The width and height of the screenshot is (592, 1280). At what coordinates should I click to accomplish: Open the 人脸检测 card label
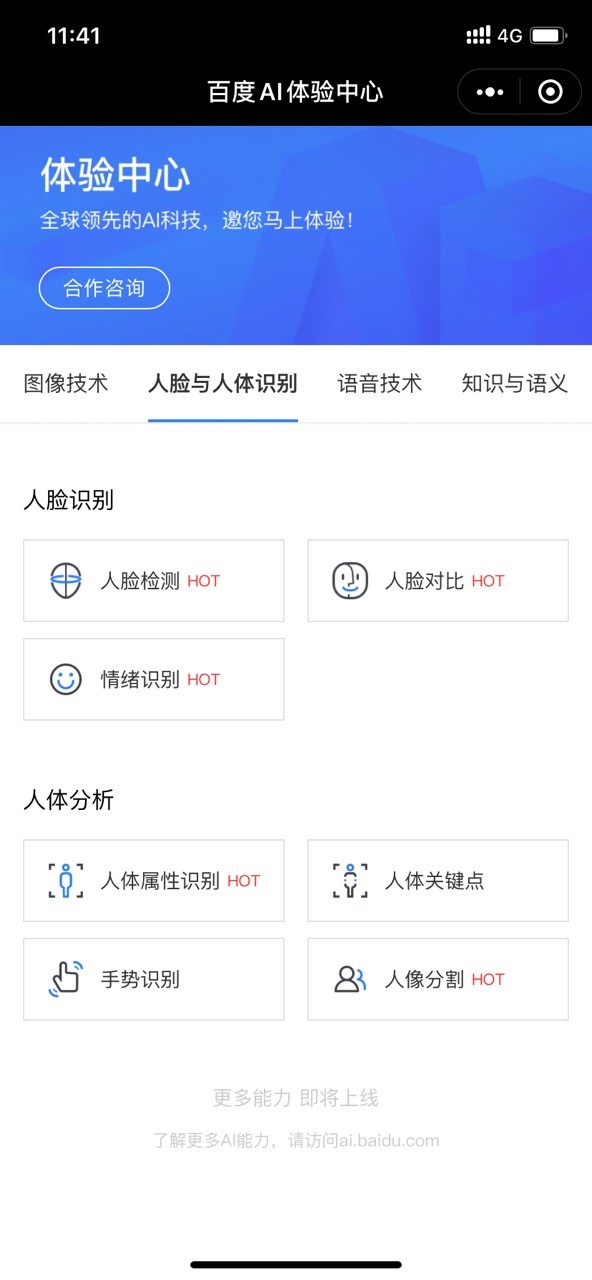coord(140,581)
